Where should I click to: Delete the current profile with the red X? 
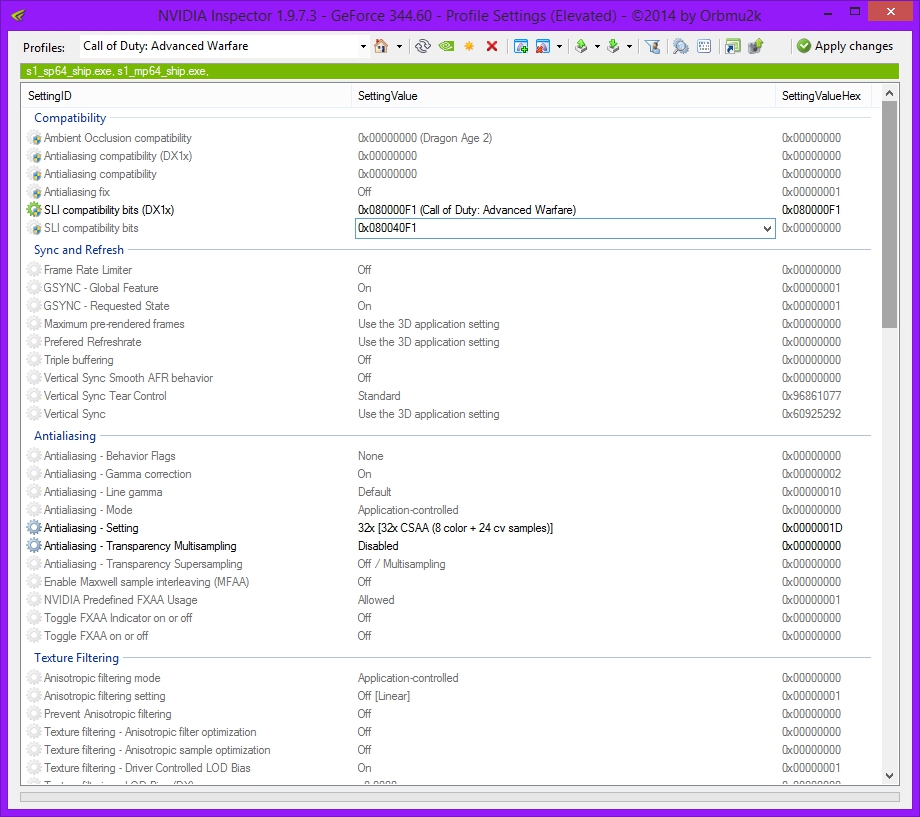coord(492,46)
